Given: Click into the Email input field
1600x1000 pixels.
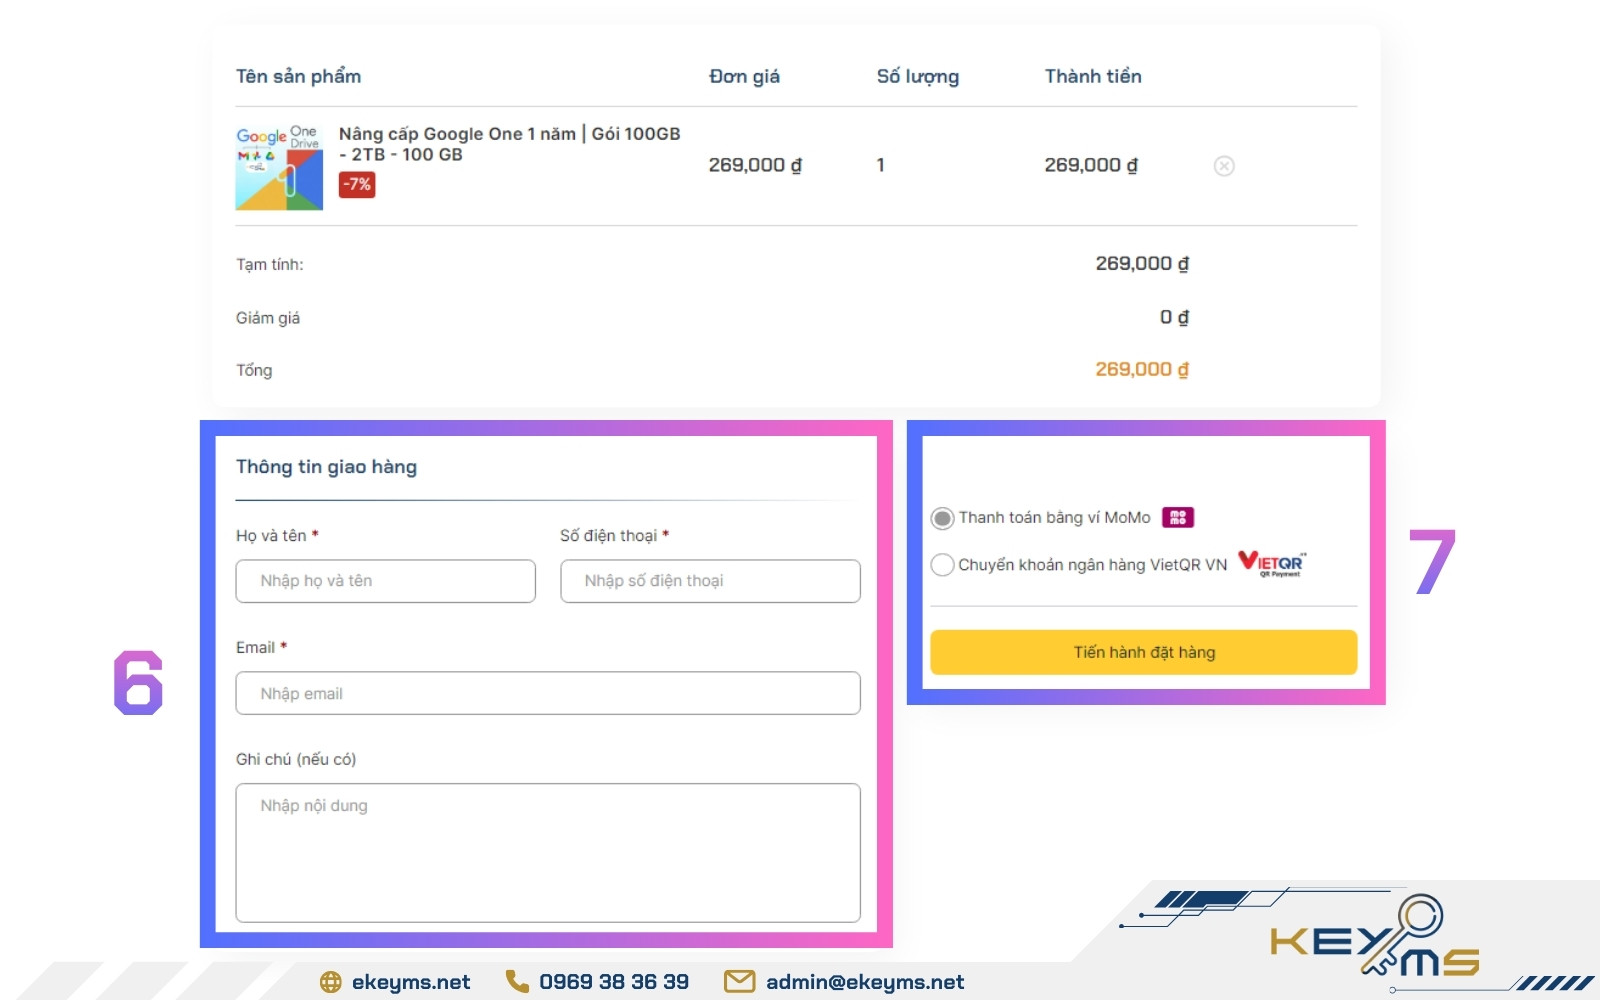Looking at the screenshot, I should (547, 693).
